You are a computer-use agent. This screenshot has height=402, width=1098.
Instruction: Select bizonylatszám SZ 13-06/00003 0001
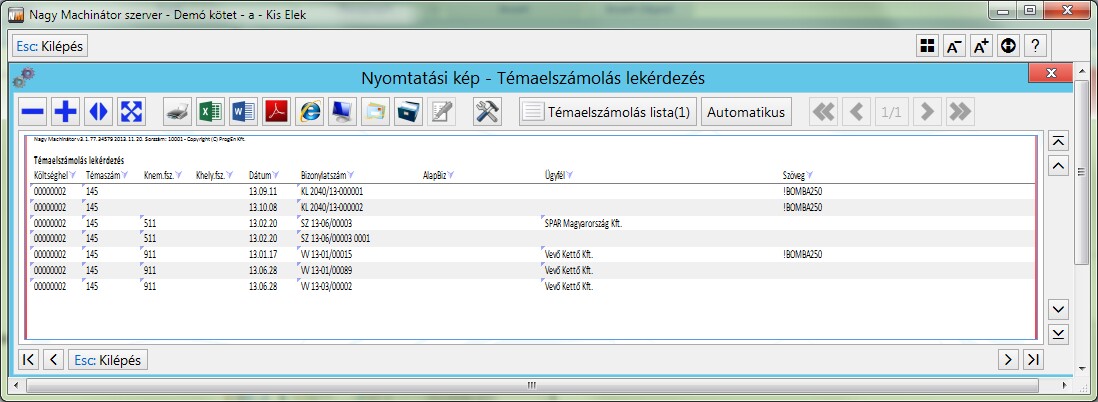click(x=335, y=239)
